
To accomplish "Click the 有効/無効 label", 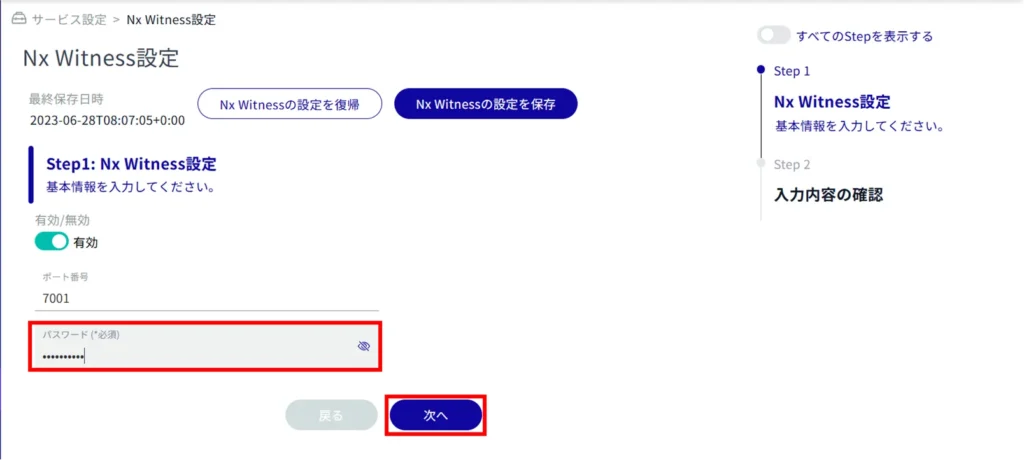I will pyautogui.click(x=62, y=220).
